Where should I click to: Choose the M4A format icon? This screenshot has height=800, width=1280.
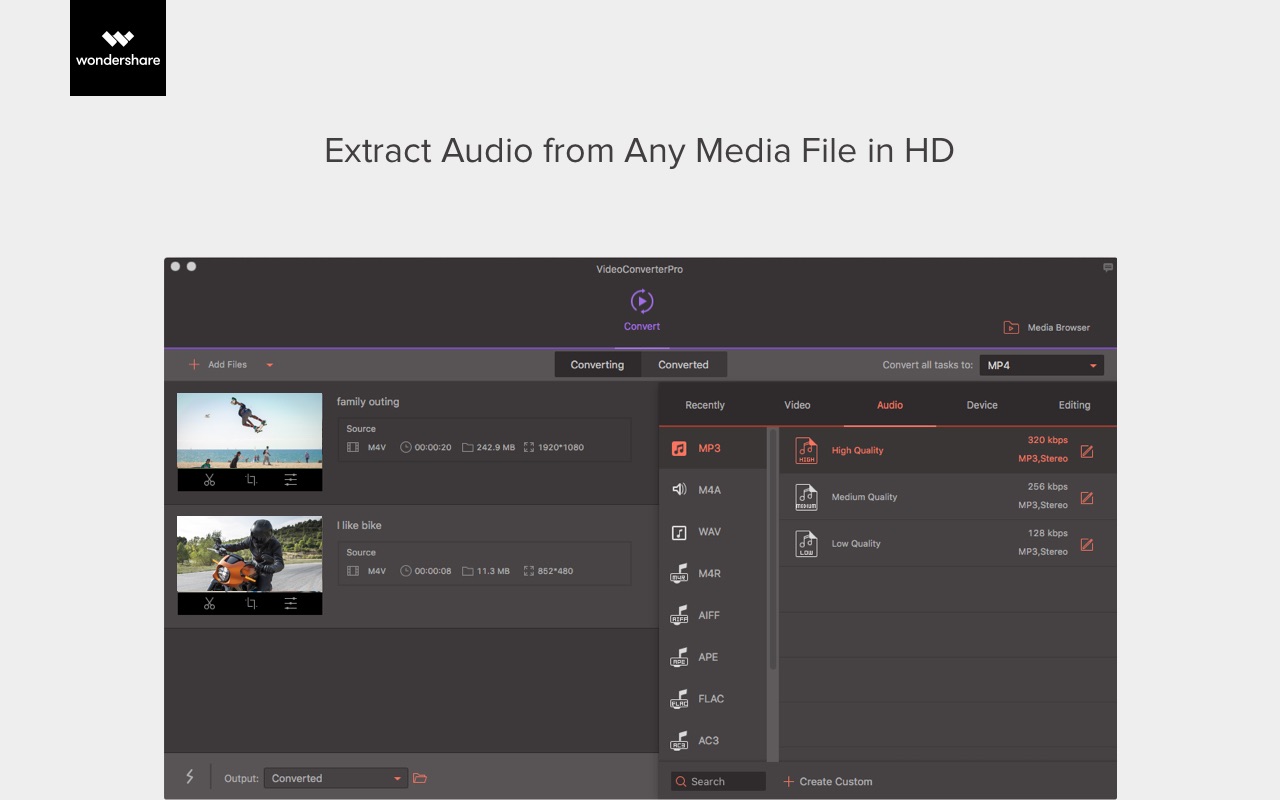coord(679,490)
